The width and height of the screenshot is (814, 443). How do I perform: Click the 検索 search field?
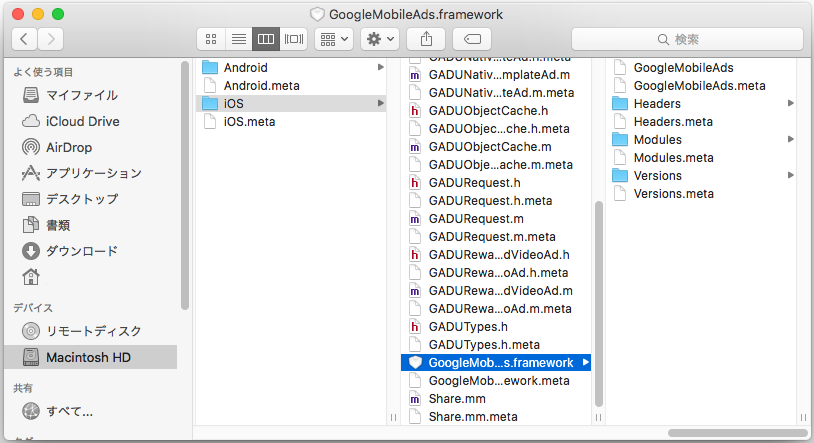[687, 39]
